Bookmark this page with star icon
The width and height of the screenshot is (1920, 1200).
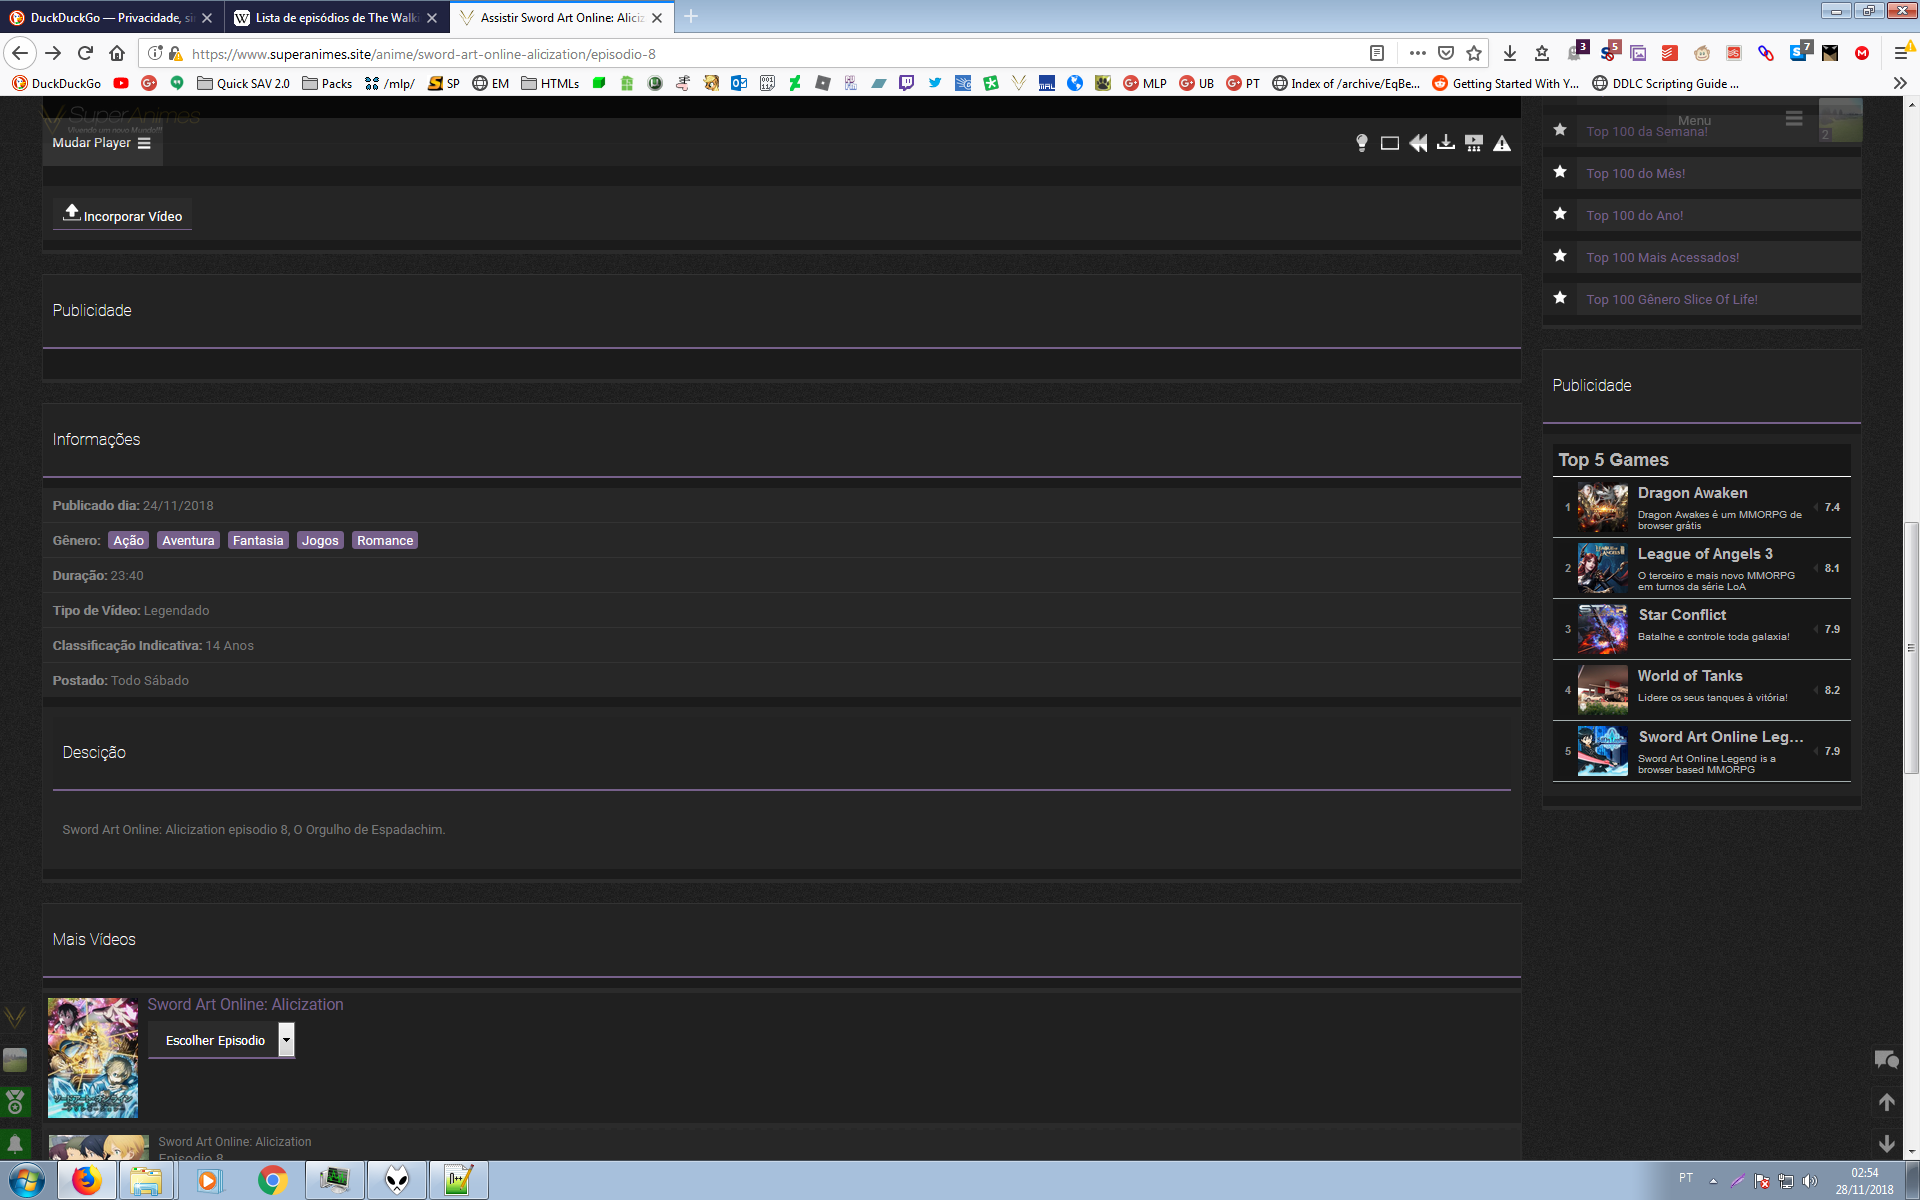[x=1473, y=53]
